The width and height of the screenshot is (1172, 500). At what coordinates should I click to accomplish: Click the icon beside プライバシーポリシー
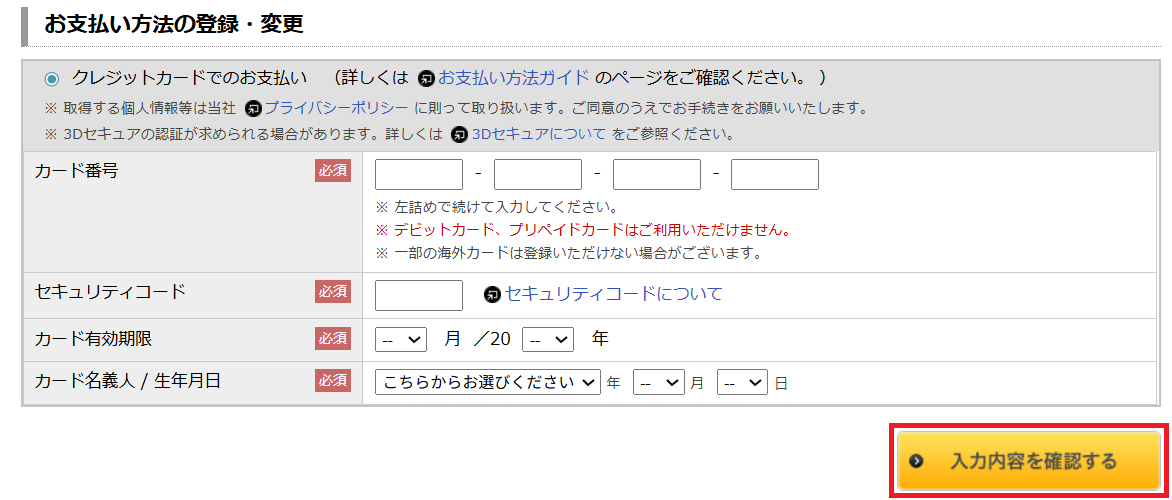[x=254, y=108]
